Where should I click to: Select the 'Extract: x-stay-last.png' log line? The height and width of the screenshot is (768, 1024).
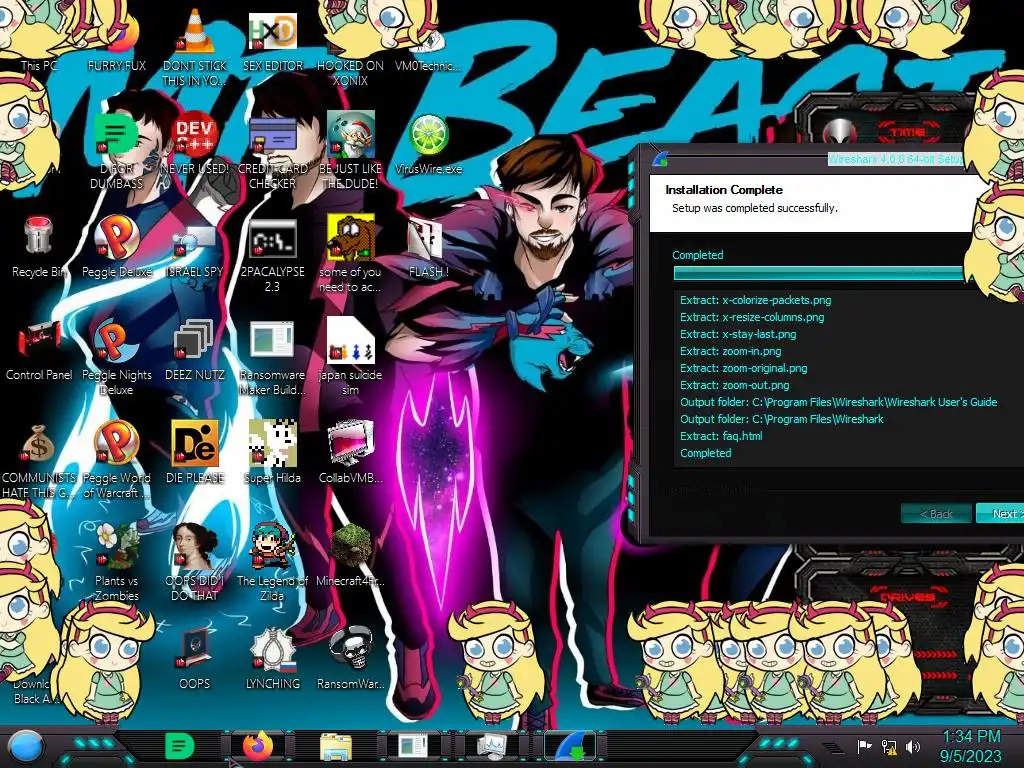pyautogui.click(x=738, y=334)
